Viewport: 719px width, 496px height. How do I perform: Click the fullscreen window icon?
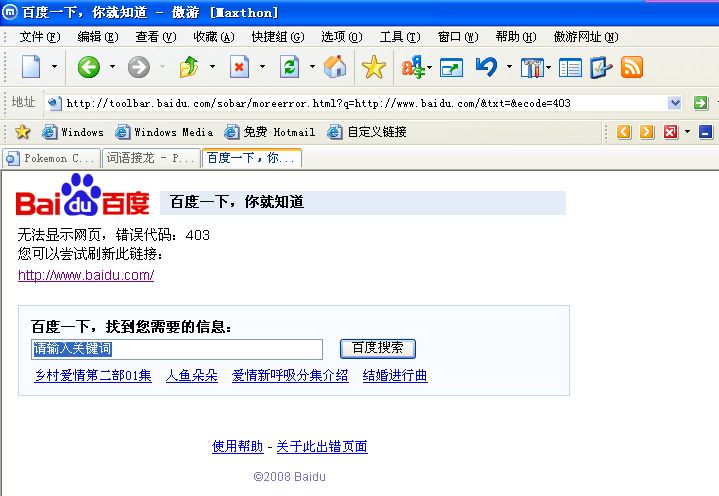point(451,68)
